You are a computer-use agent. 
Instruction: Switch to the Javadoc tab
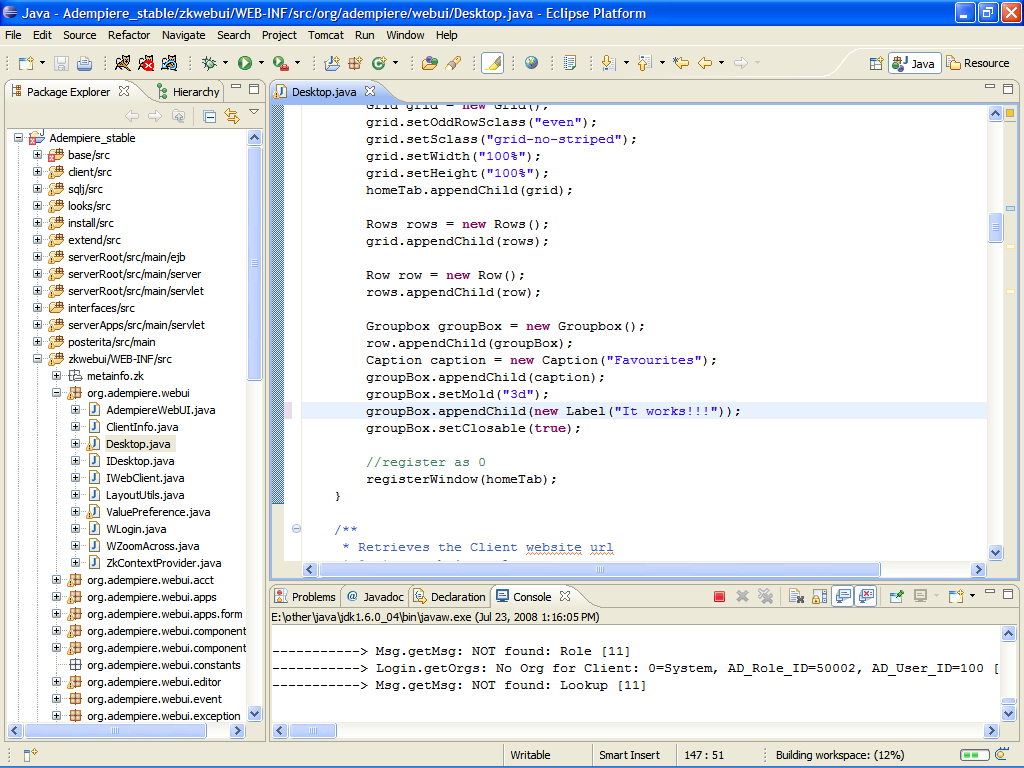coord(376,597)
